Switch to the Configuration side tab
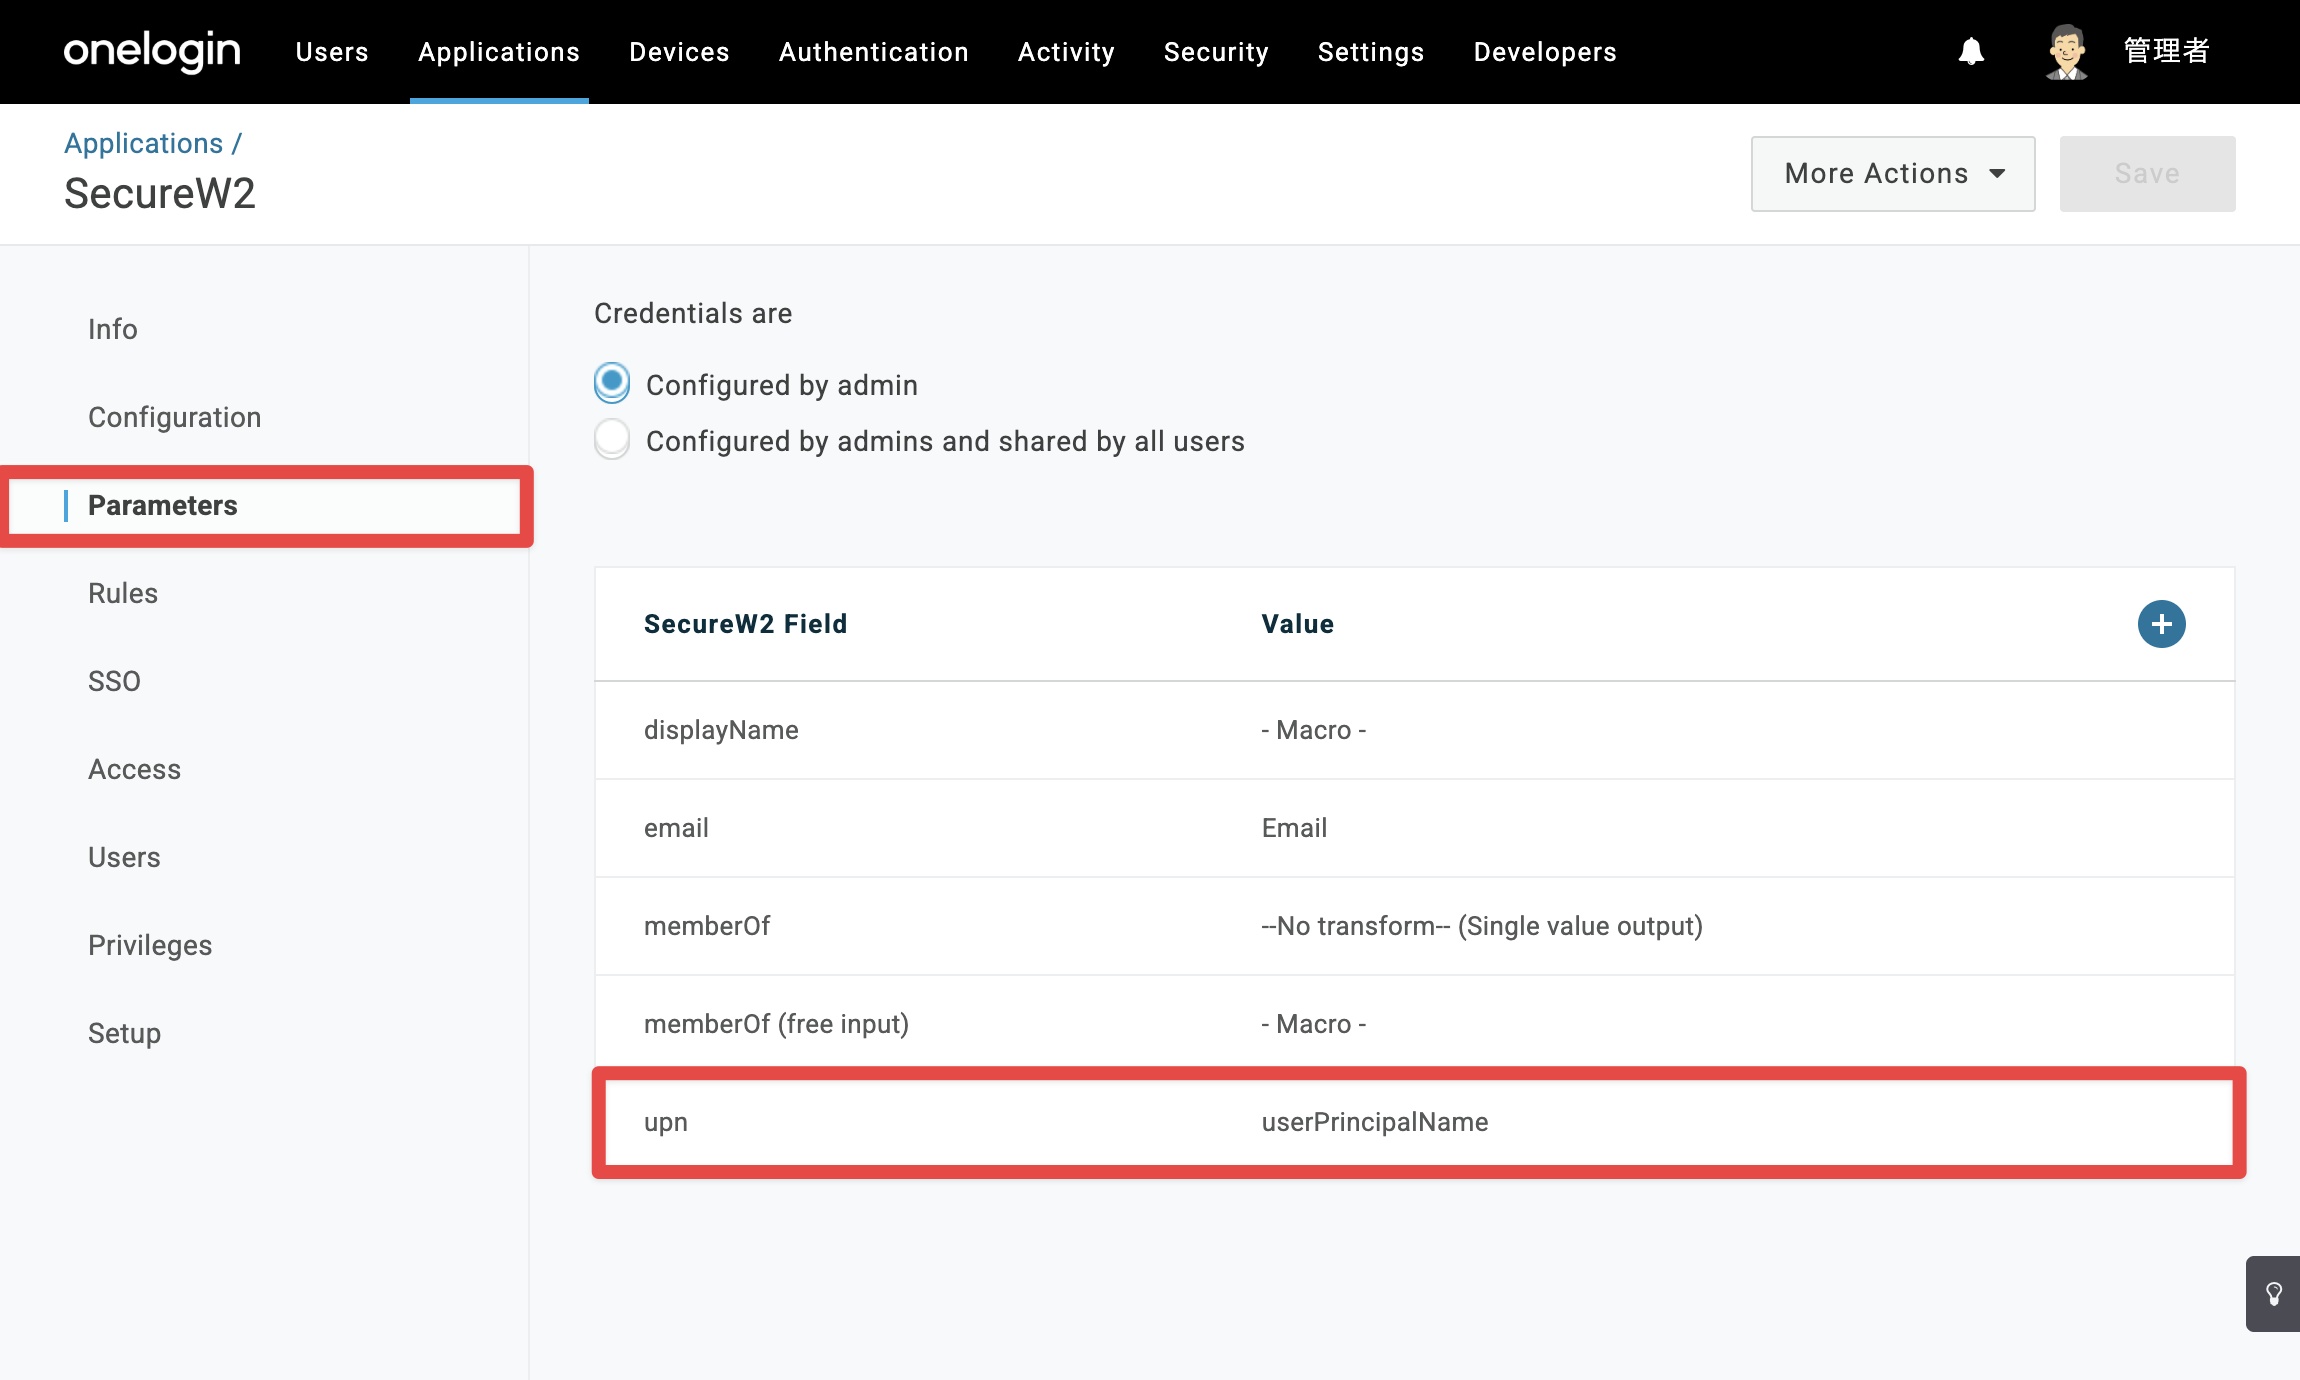2300x1380 pixels. (x=175, y=417)
